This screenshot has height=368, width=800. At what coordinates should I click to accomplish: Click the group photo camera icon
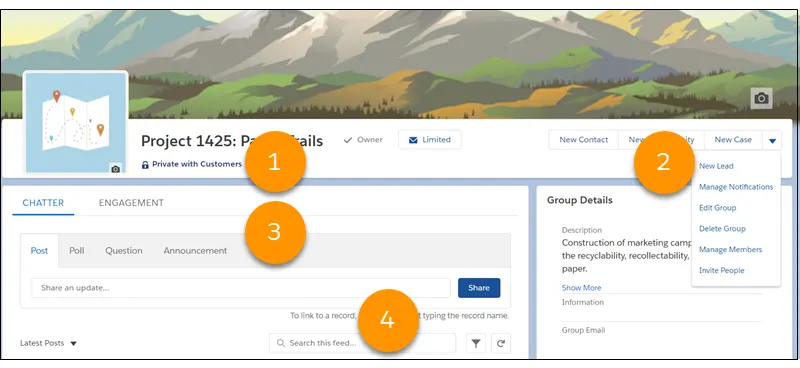point(116,169)
